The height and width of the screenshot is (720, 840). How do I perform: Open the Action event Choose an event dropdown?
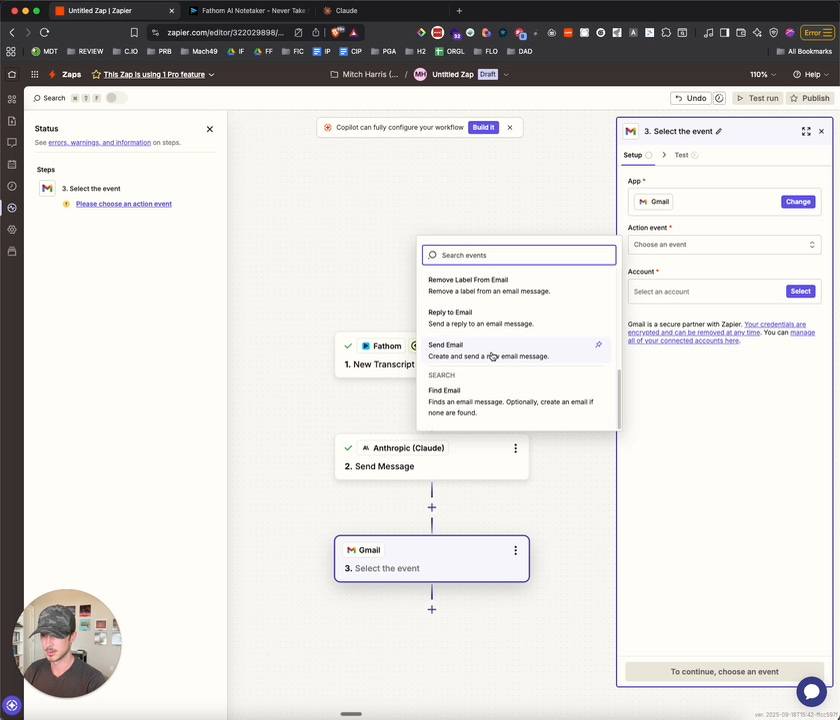(724, 245)
